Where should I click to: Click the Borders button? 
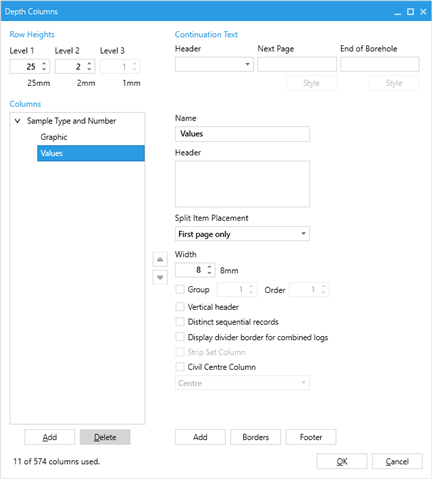[x=256, y=437]
